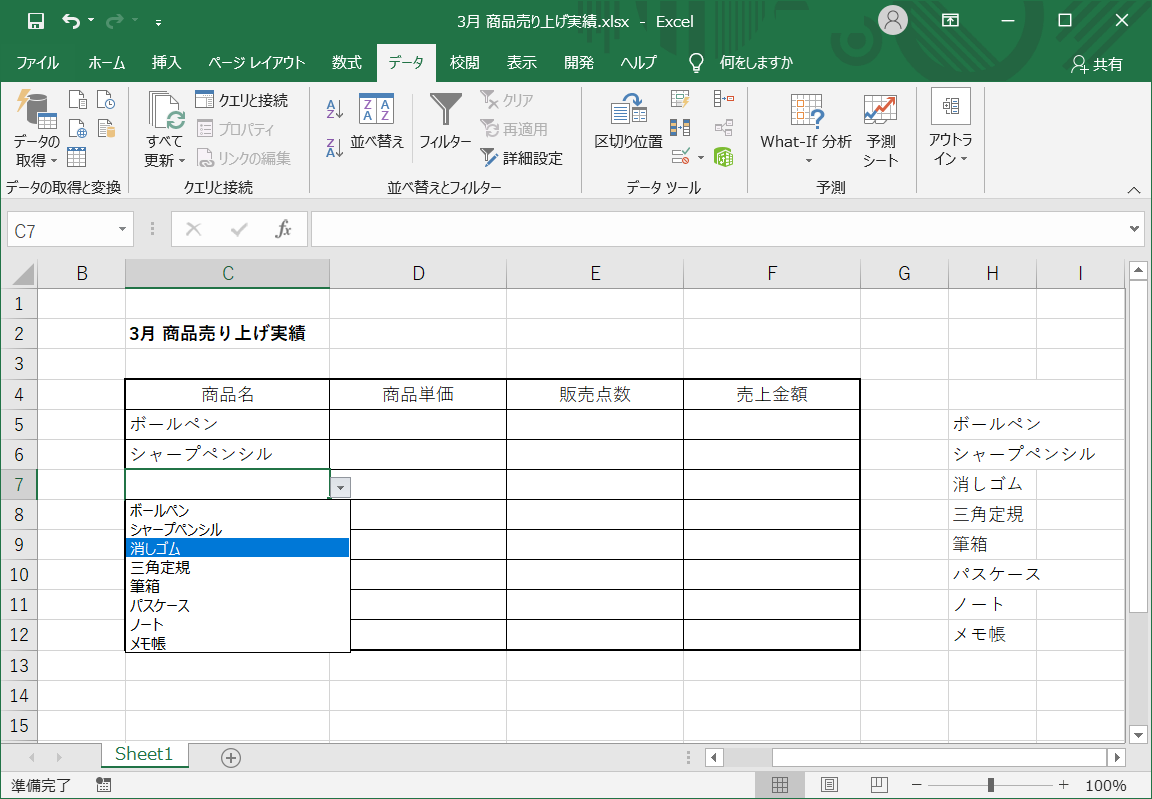Toggle the フィルター tool
Screen dimensions: 1152x799
click(444, 127)
